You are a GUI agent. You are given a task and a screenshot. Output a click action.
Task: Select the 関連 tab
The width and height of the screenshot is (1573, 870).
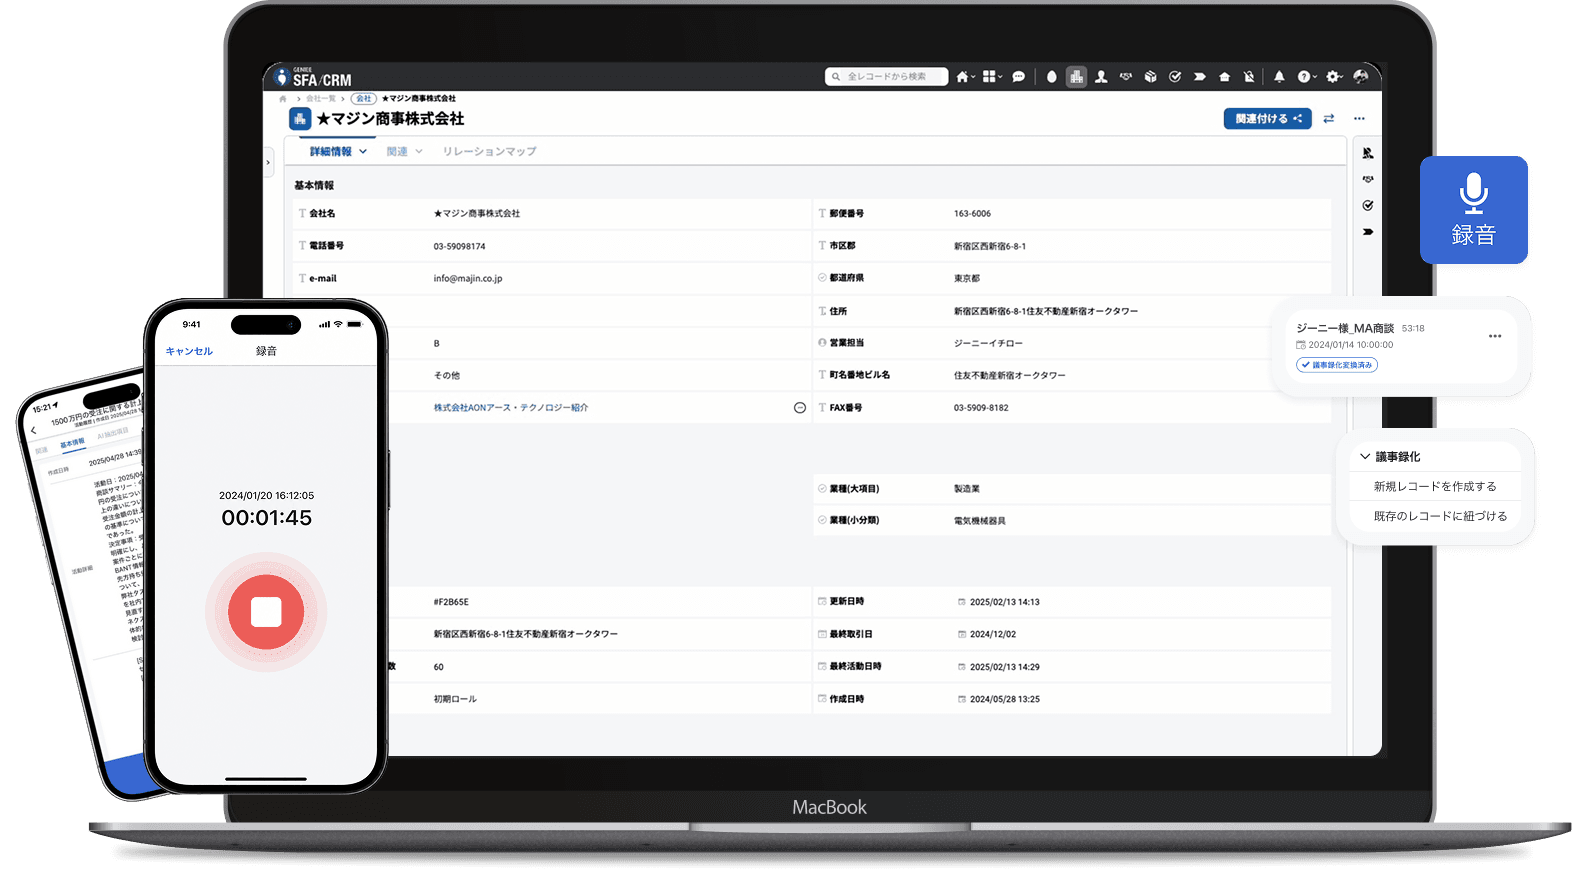click(x=397, y=152)
